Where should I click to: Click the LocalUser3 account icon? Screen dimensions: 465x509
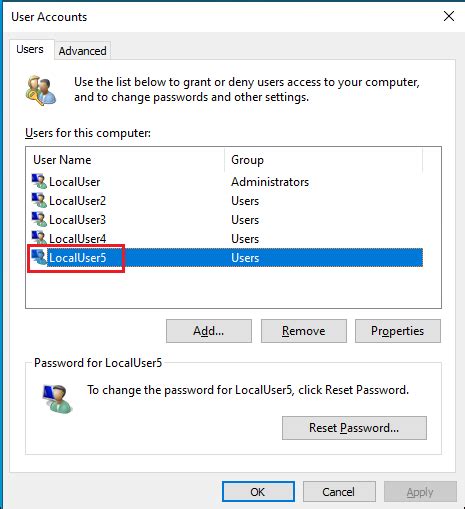tap(39, 219)
